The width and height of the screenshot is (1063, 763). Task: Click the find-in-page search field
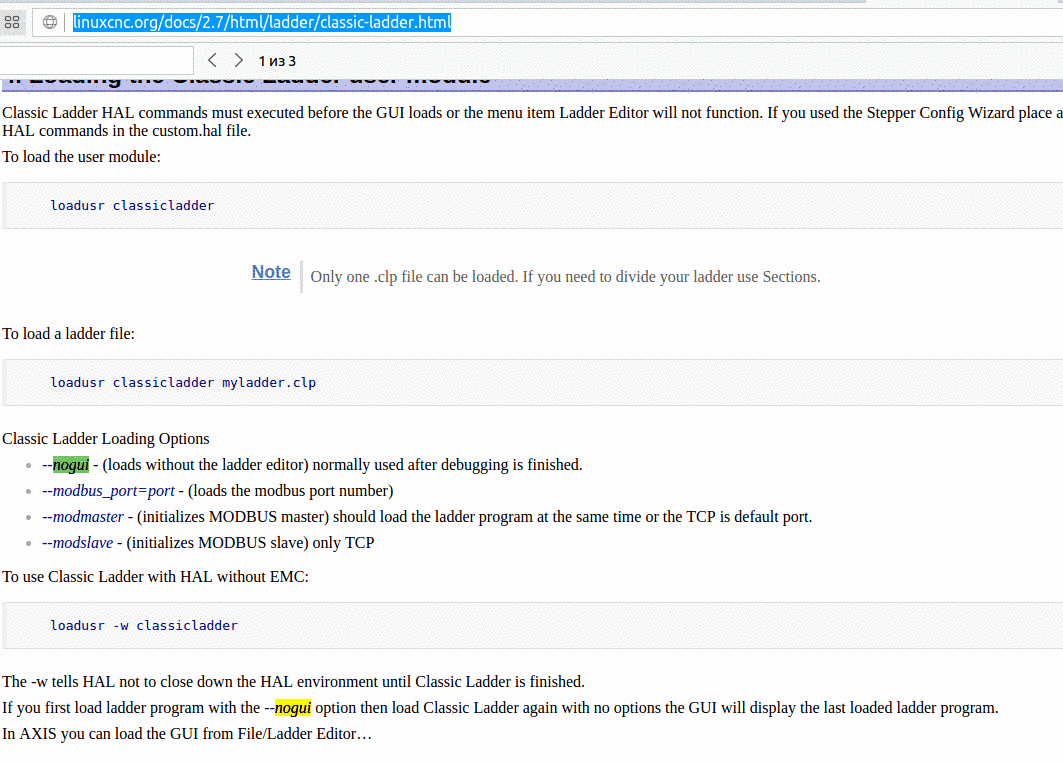tap(96, 60)
